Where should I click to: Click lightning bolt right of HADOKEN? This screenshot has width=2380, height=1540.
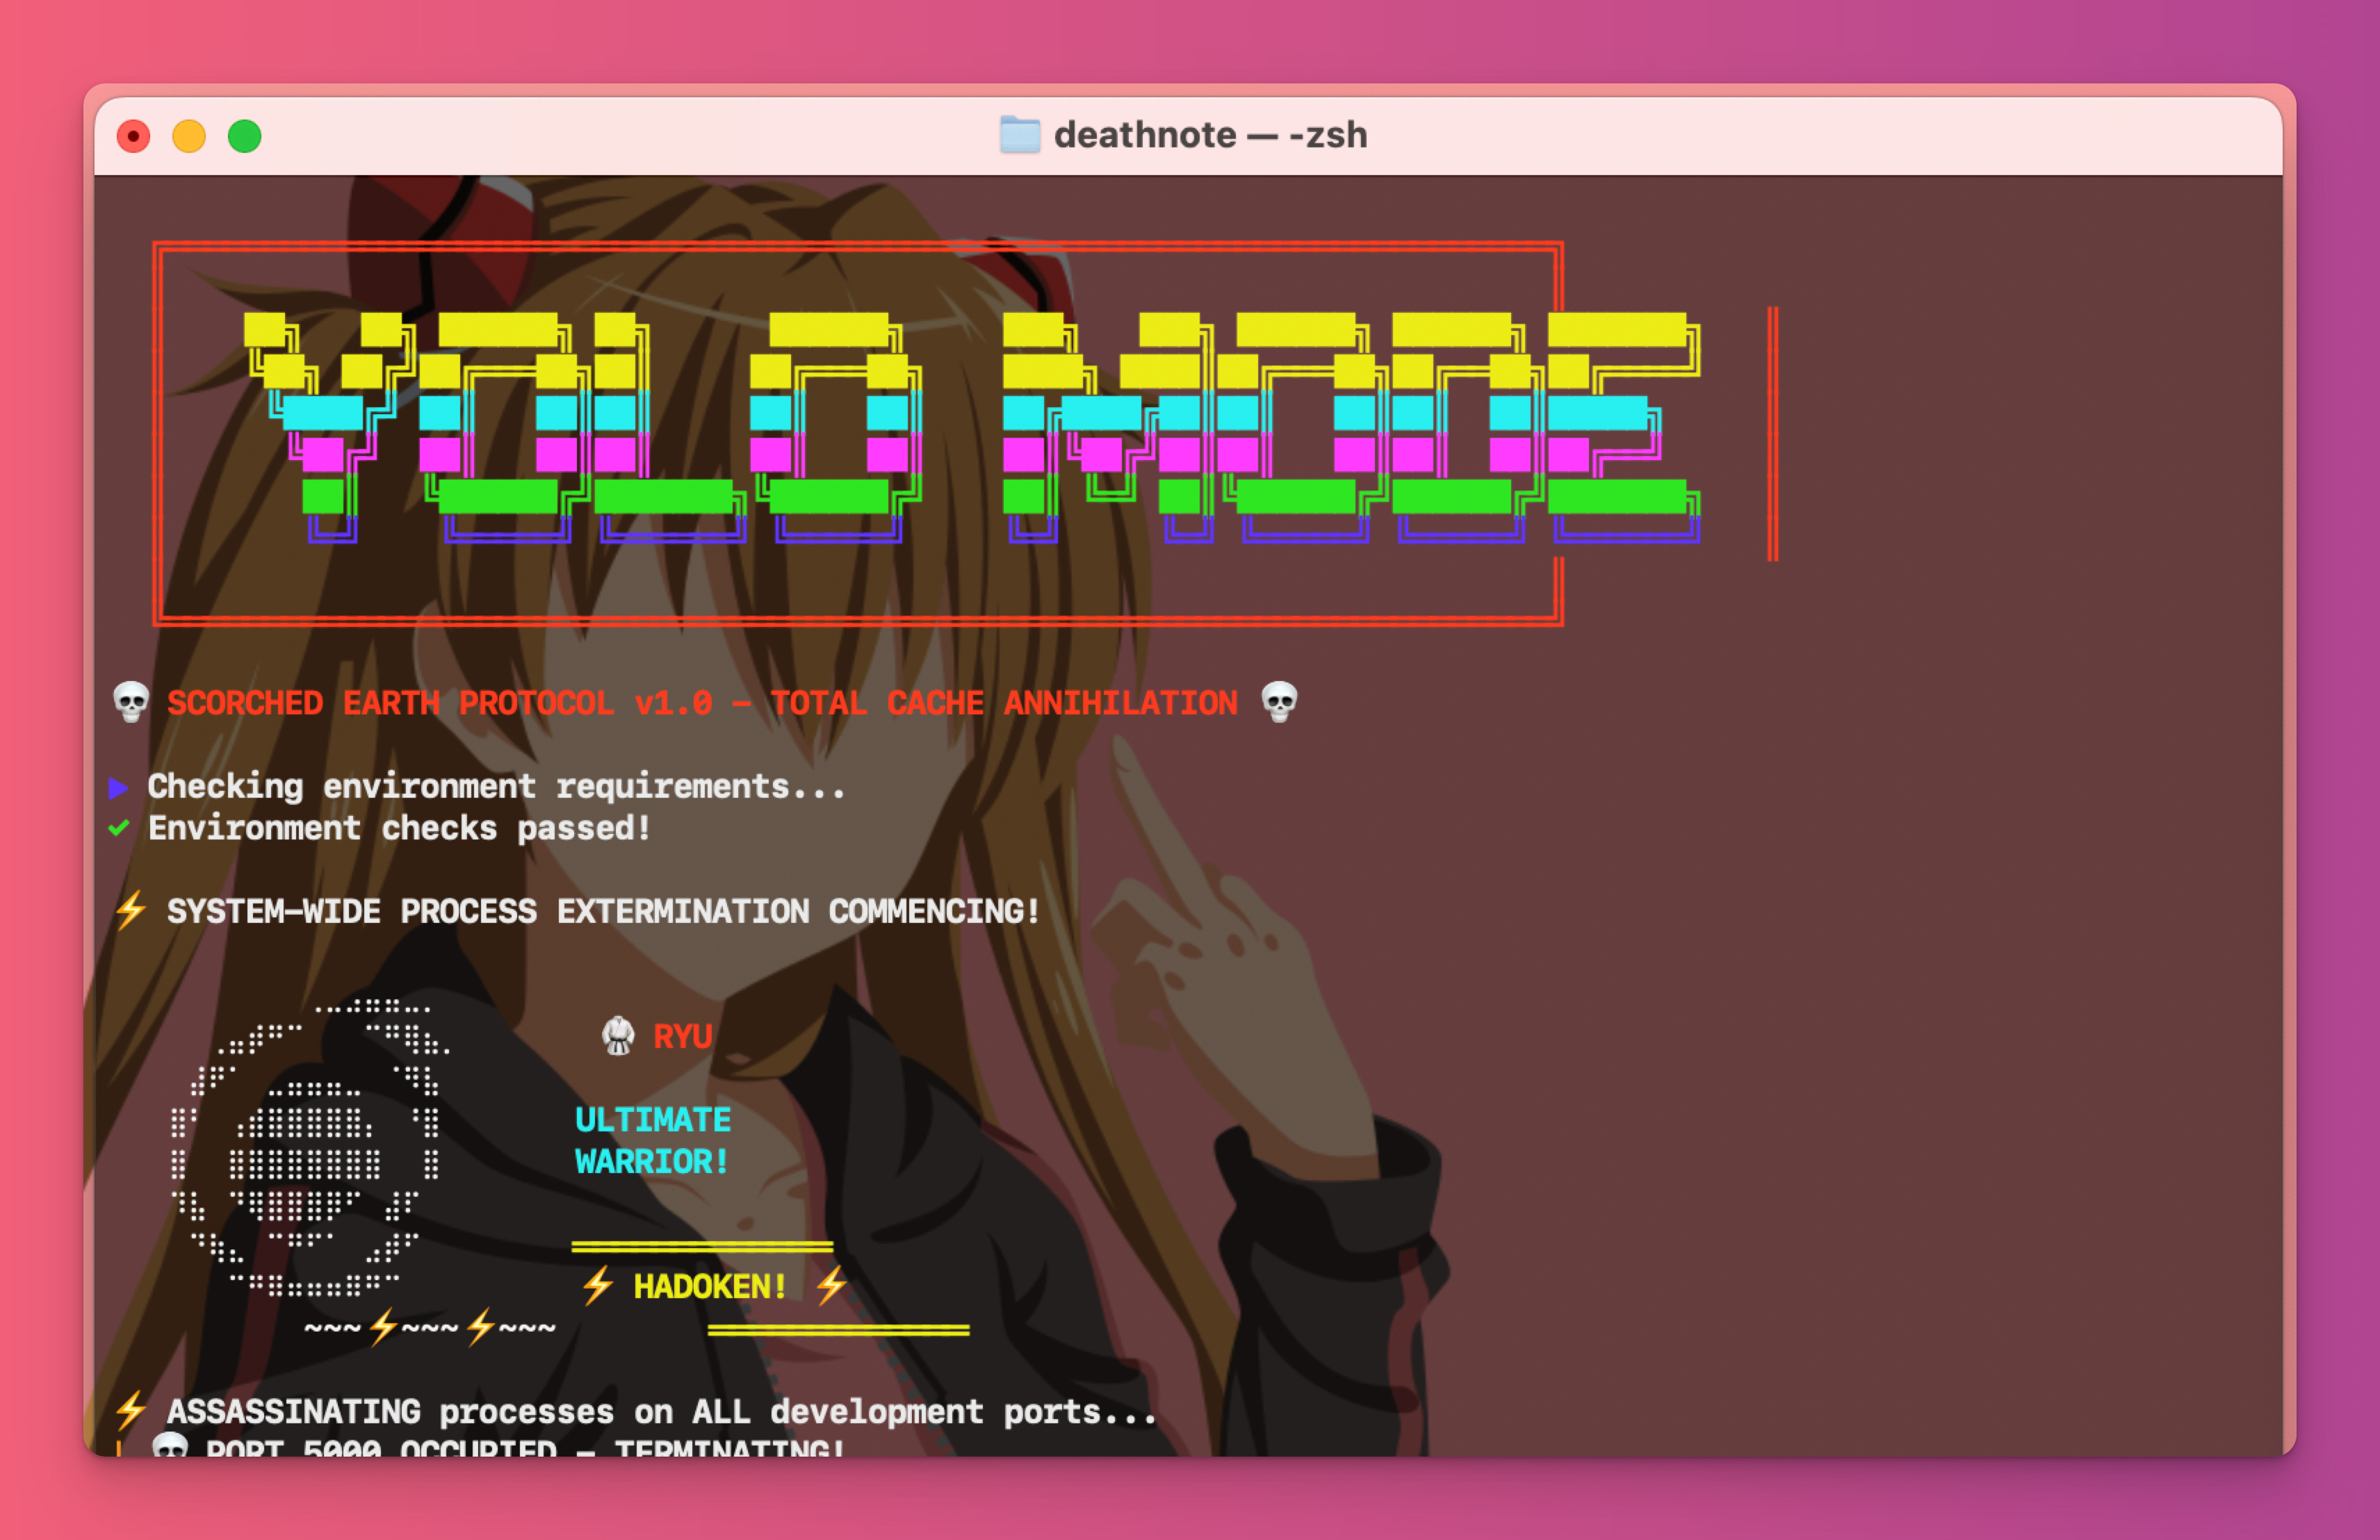pos(831,1286)
